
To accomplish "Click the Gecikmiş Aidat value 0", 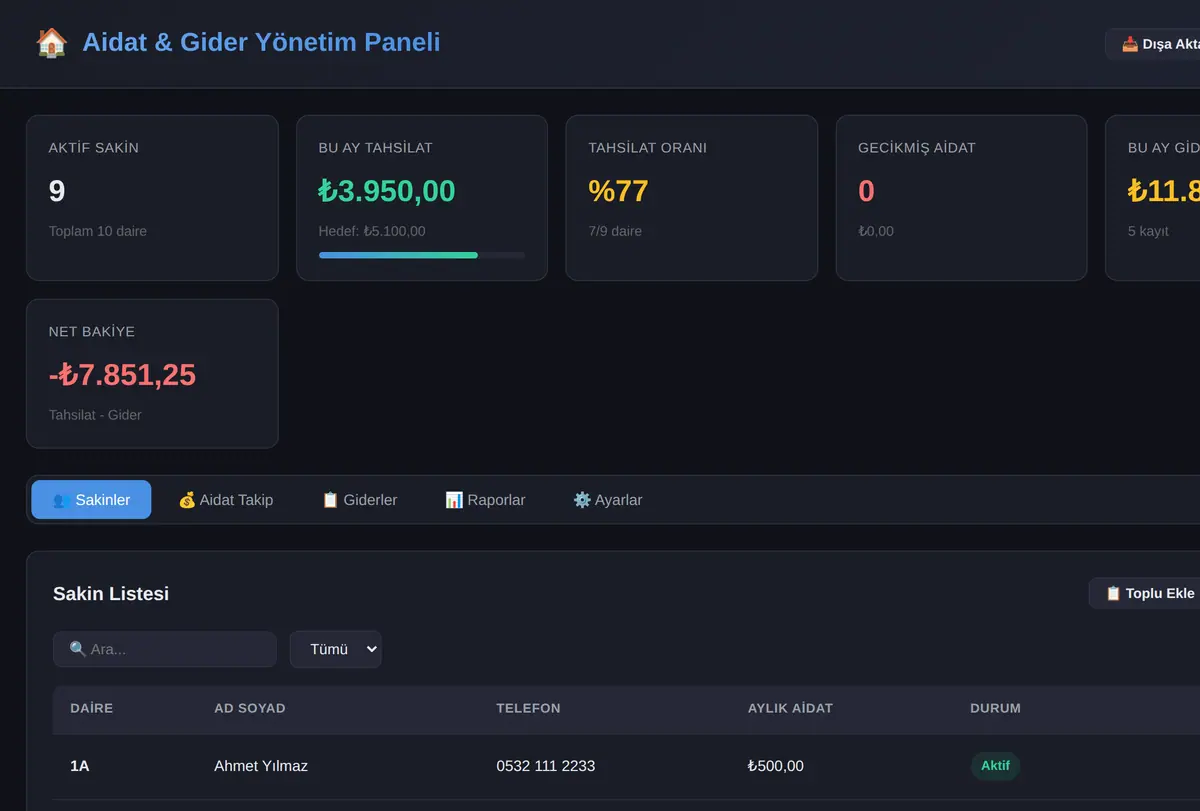I will [866, 191].
